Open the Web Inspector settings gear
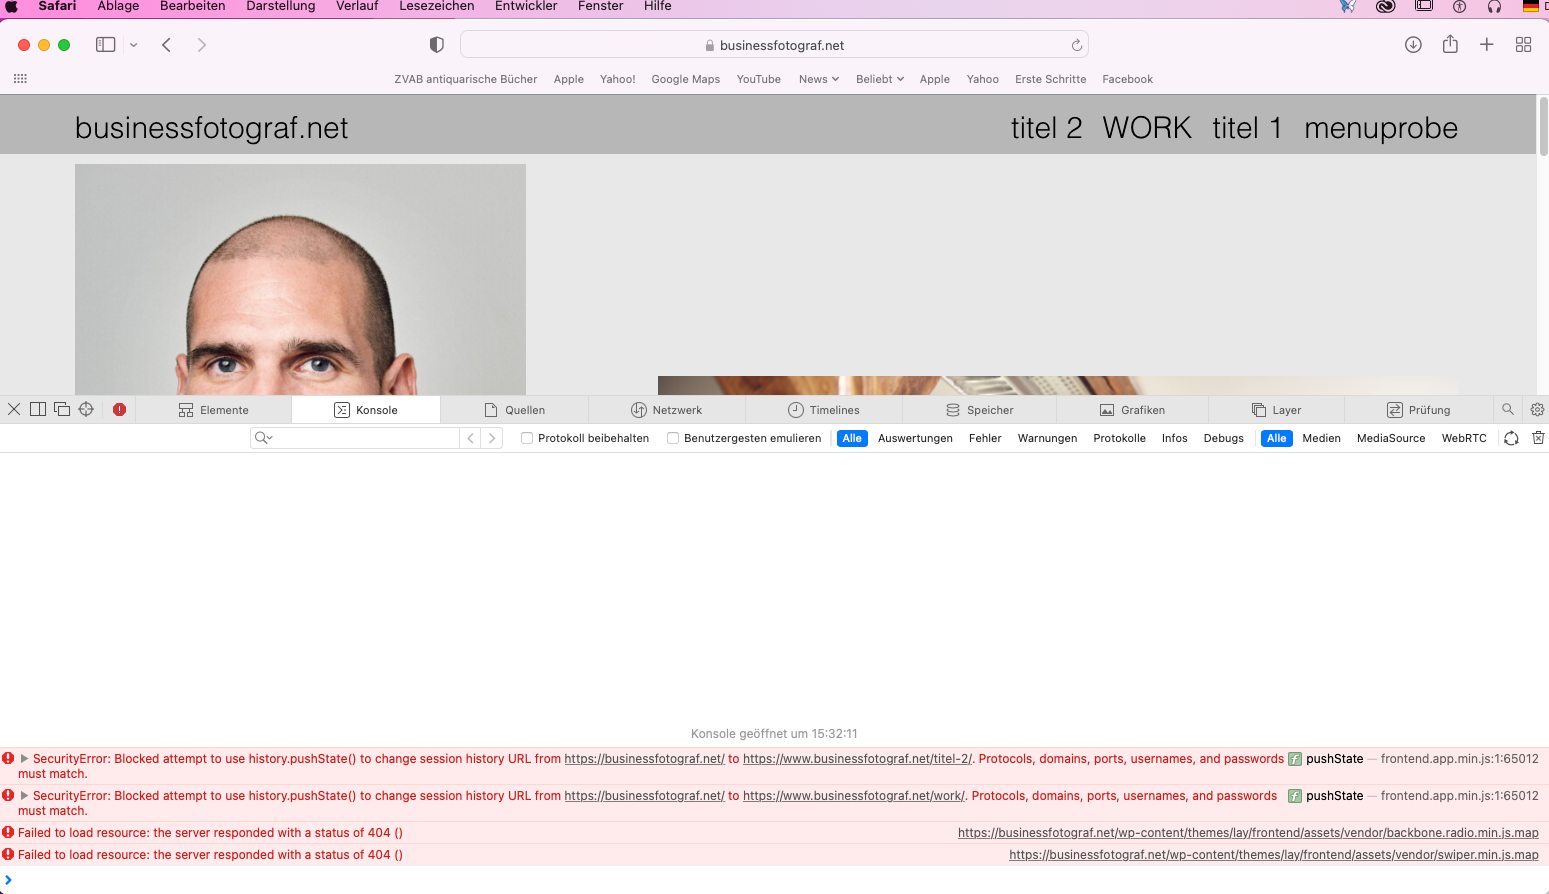The image size is (1549, 894). click(x=1536, y=409)
